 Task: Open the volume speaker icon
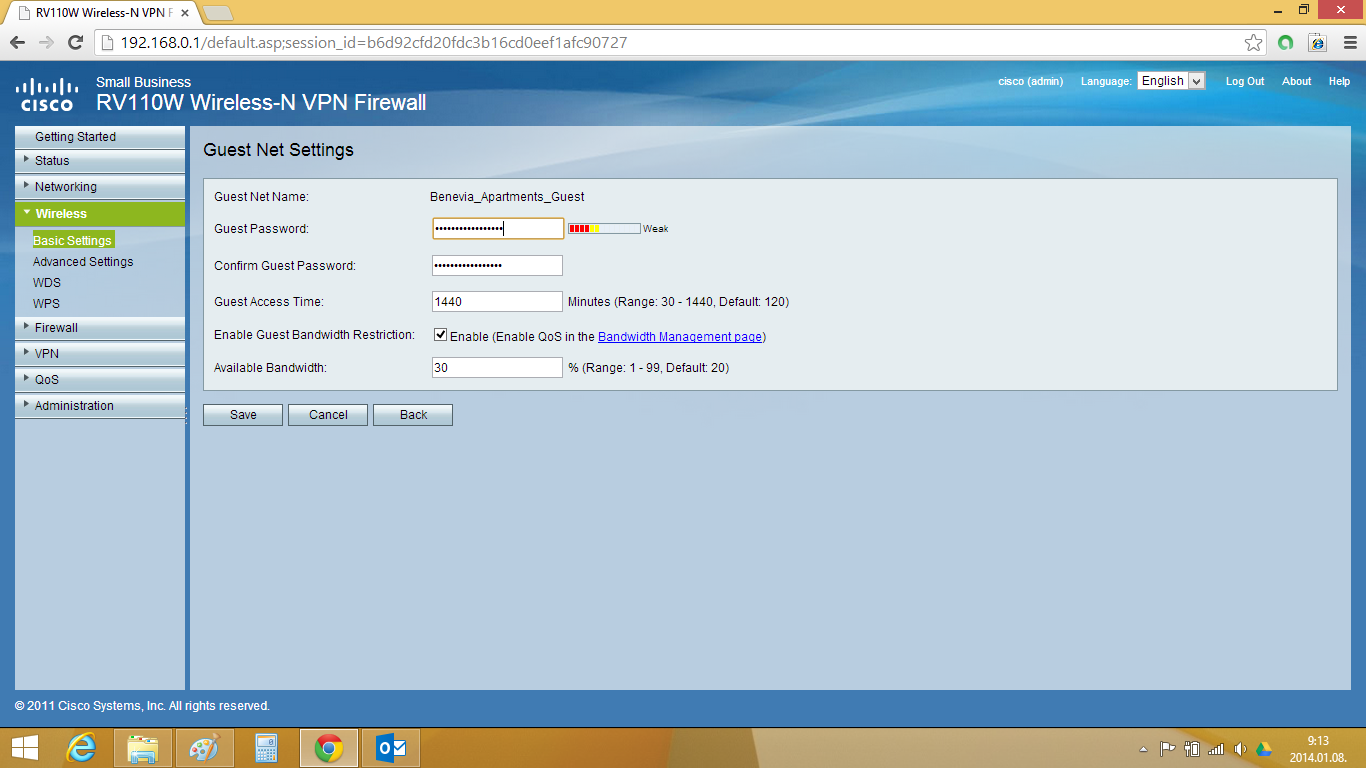[1240, 749]
